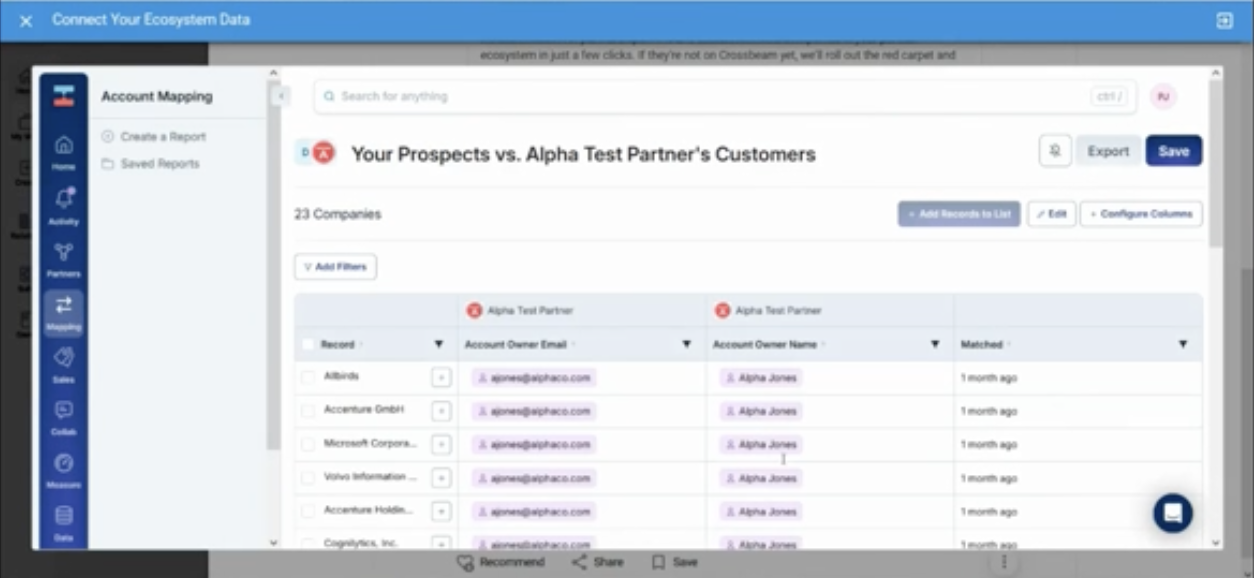Image resolution: width=1254 pixels, height=578 pixels.
Task: Click the Alpha Test Partner logo icon by title
Action: (322, 153)
